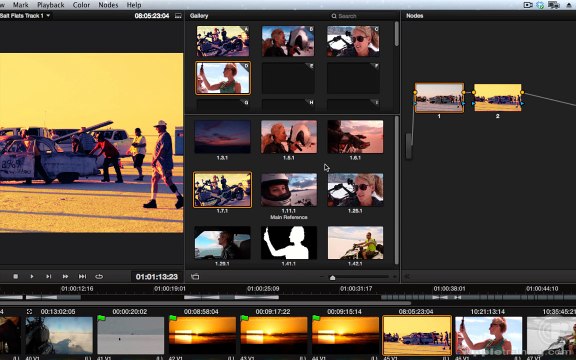576x360 pixels.
Task: Select clip 46 at 10:21:13:14
Action: click(x=489, y=335)
